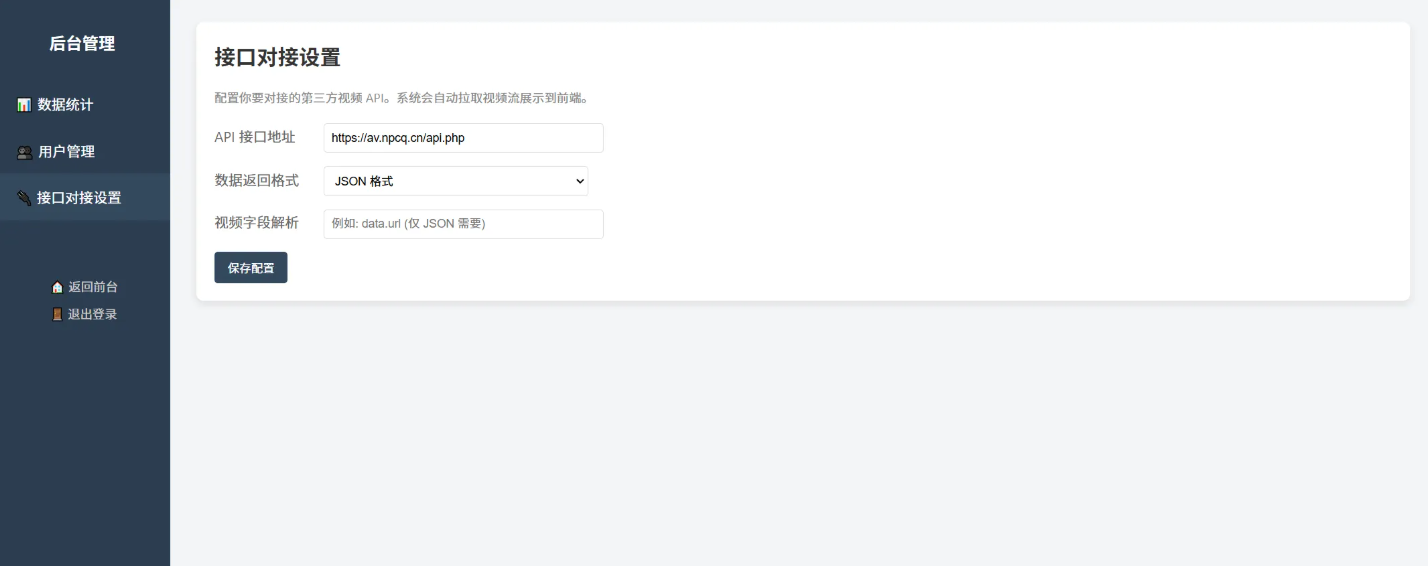Focus the 视频字段解析 input field

pyautogui.click(x=464, y=224)
